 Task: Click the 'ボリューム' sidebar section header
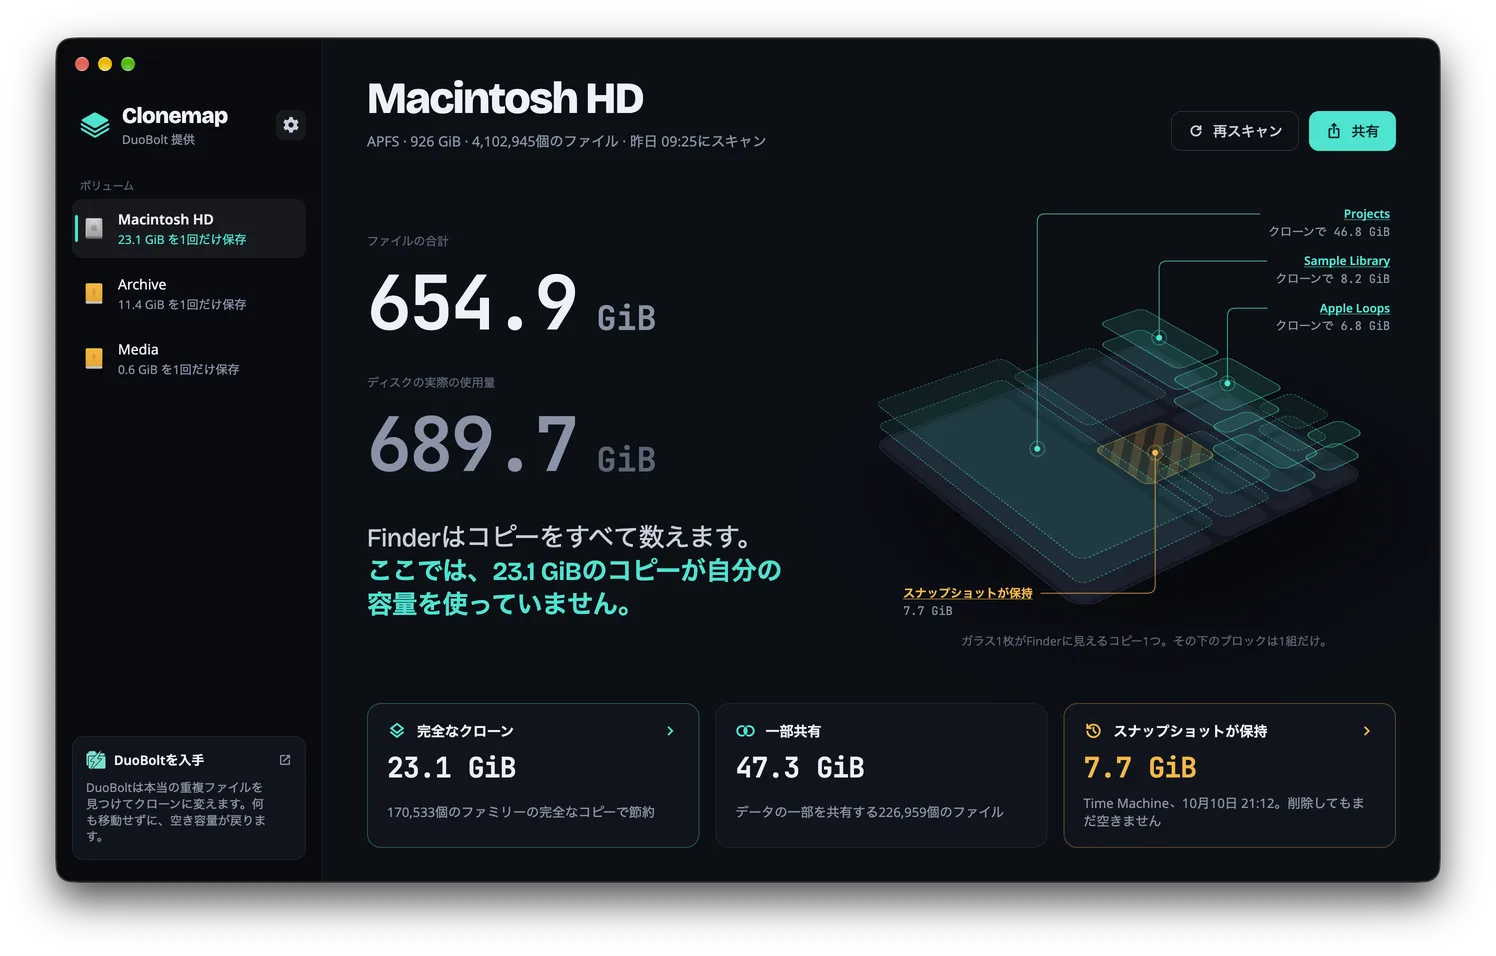[x=107, y=186]
